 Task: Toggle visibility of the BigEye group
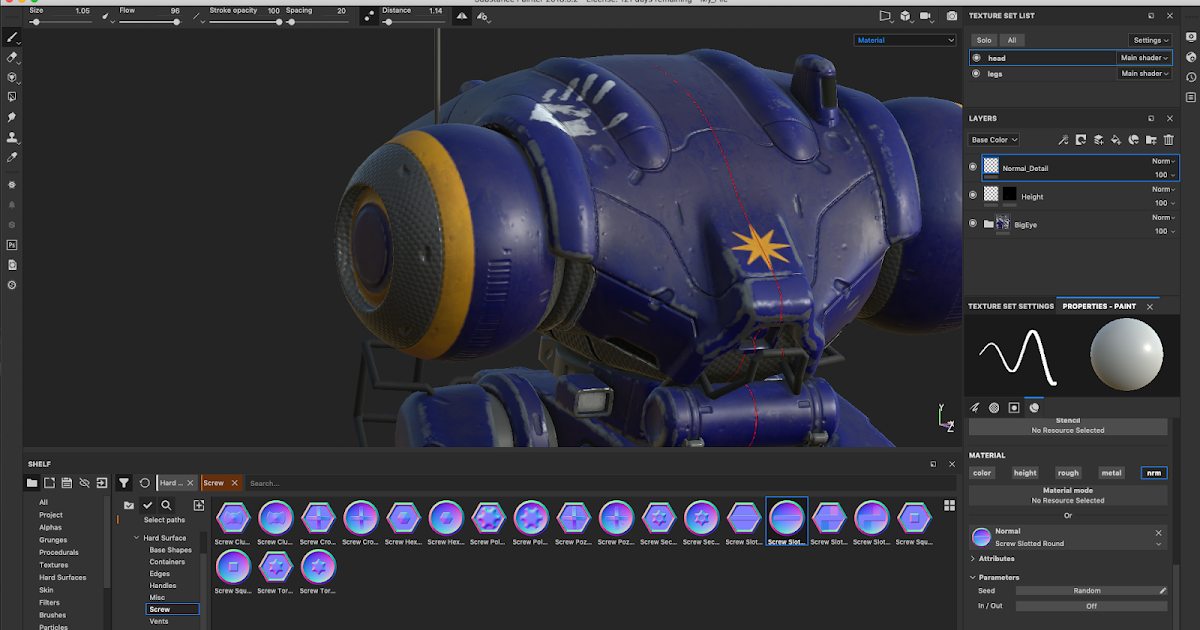click(x=972, y=222)
